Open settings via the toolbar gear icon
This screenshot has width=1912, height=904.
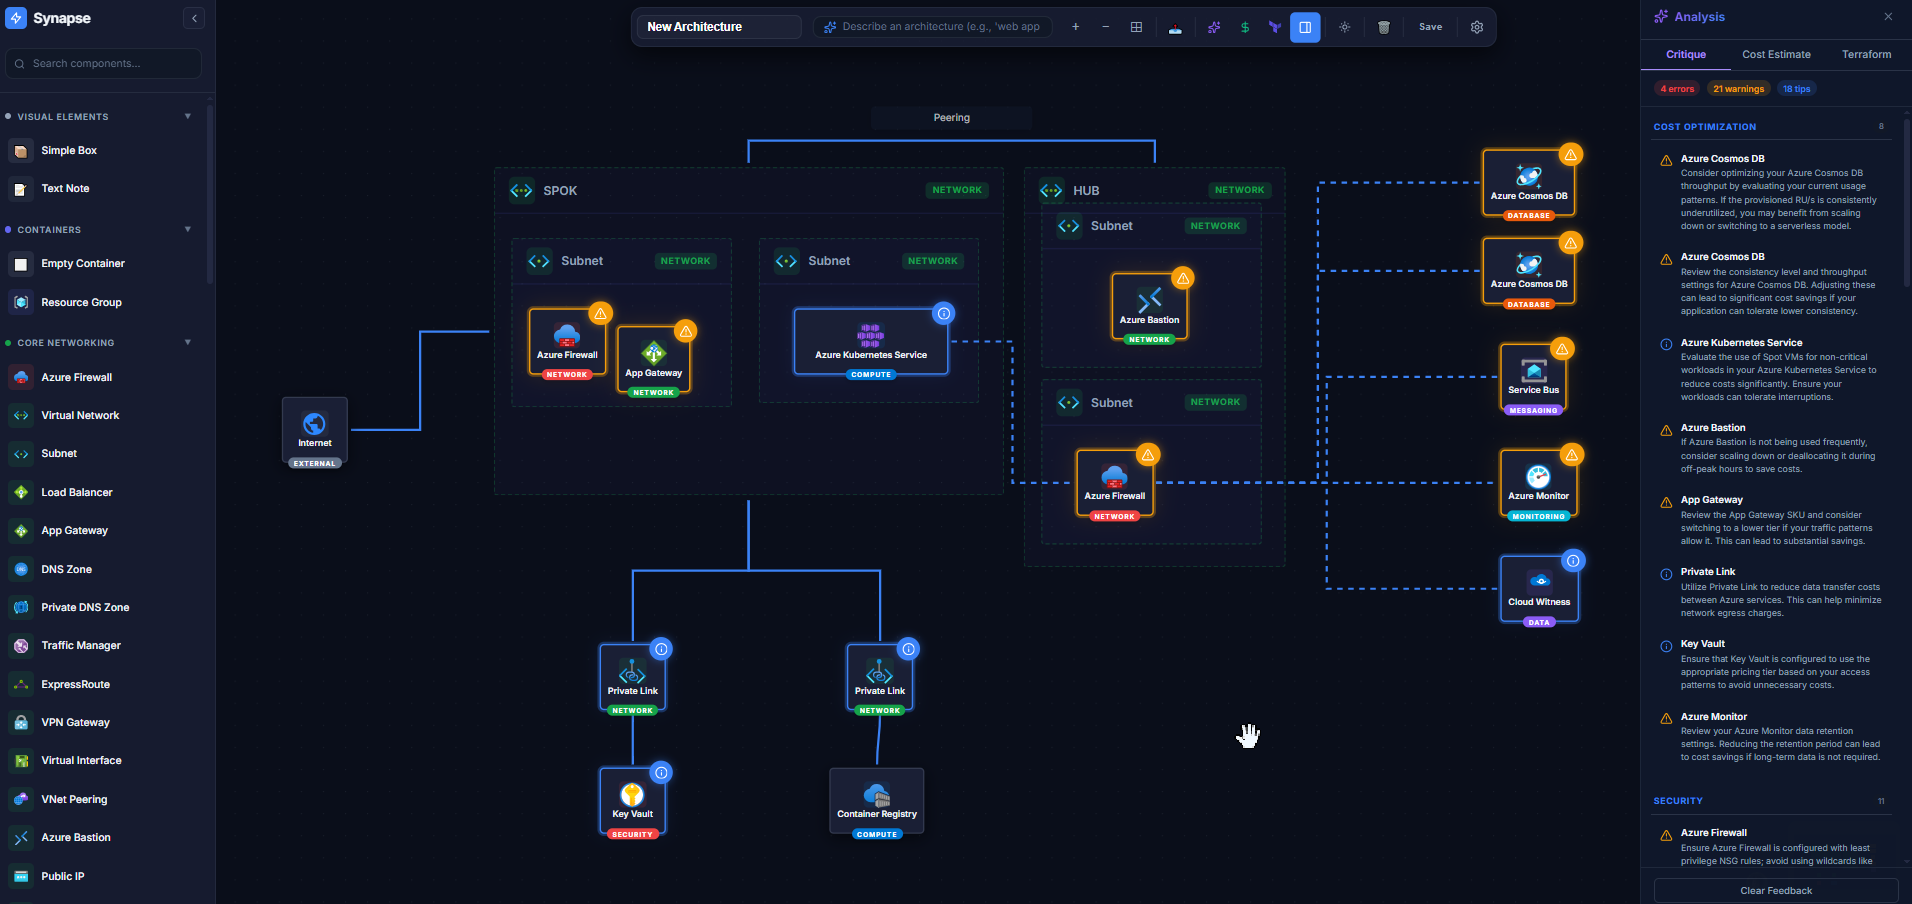click(x=1476, y=27)
